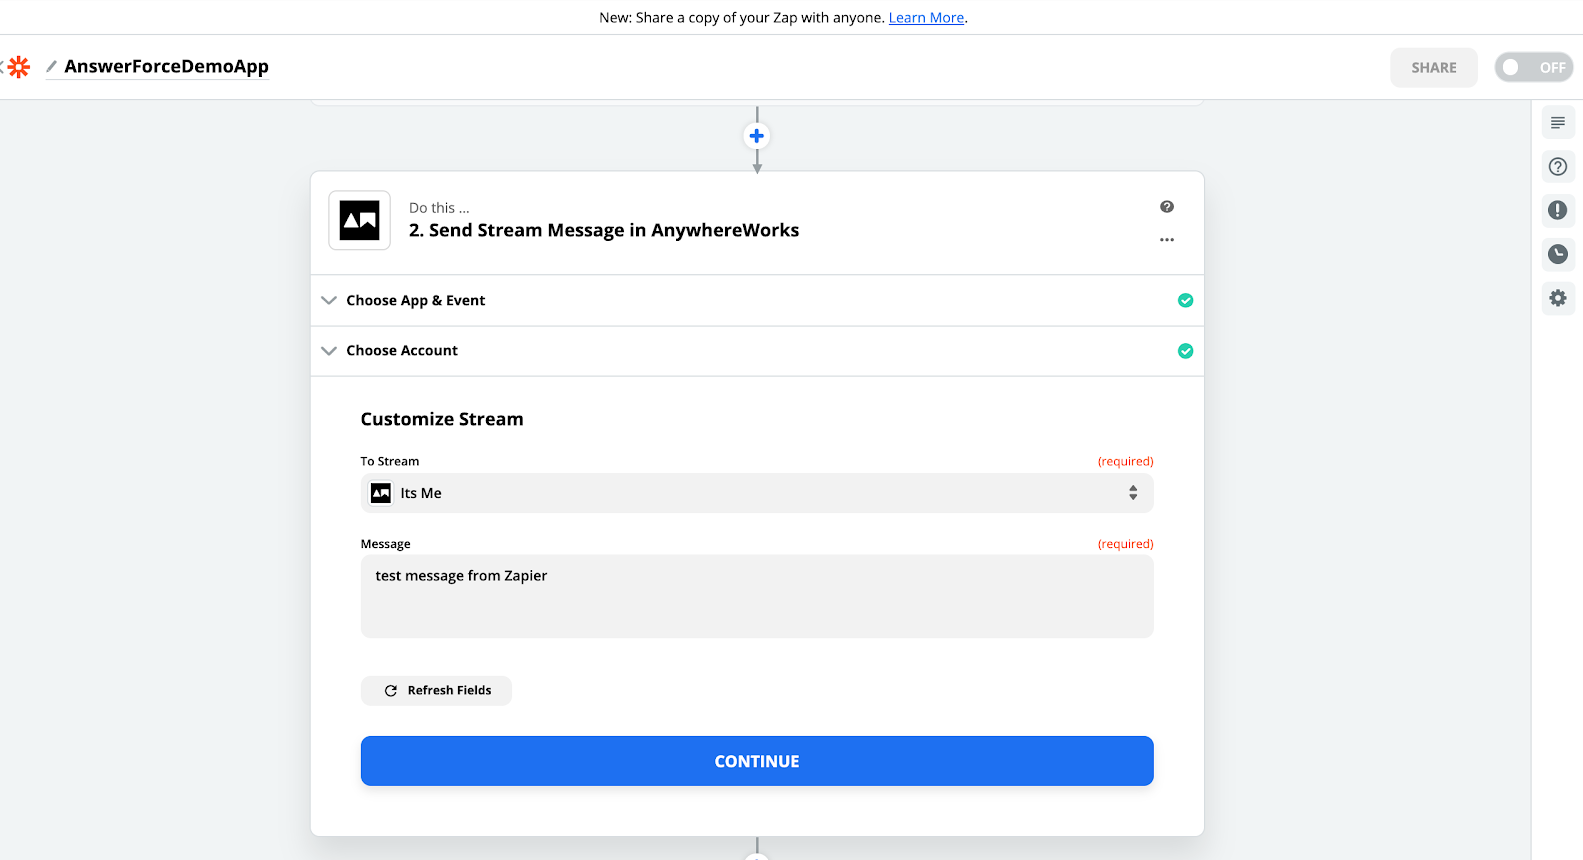Click the pencil edit icon beside AnswerForceDemoApp

[51, 66]
